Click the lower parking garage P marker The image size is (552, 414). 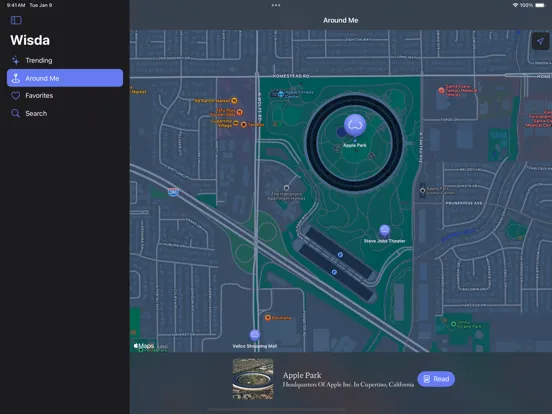334,272
